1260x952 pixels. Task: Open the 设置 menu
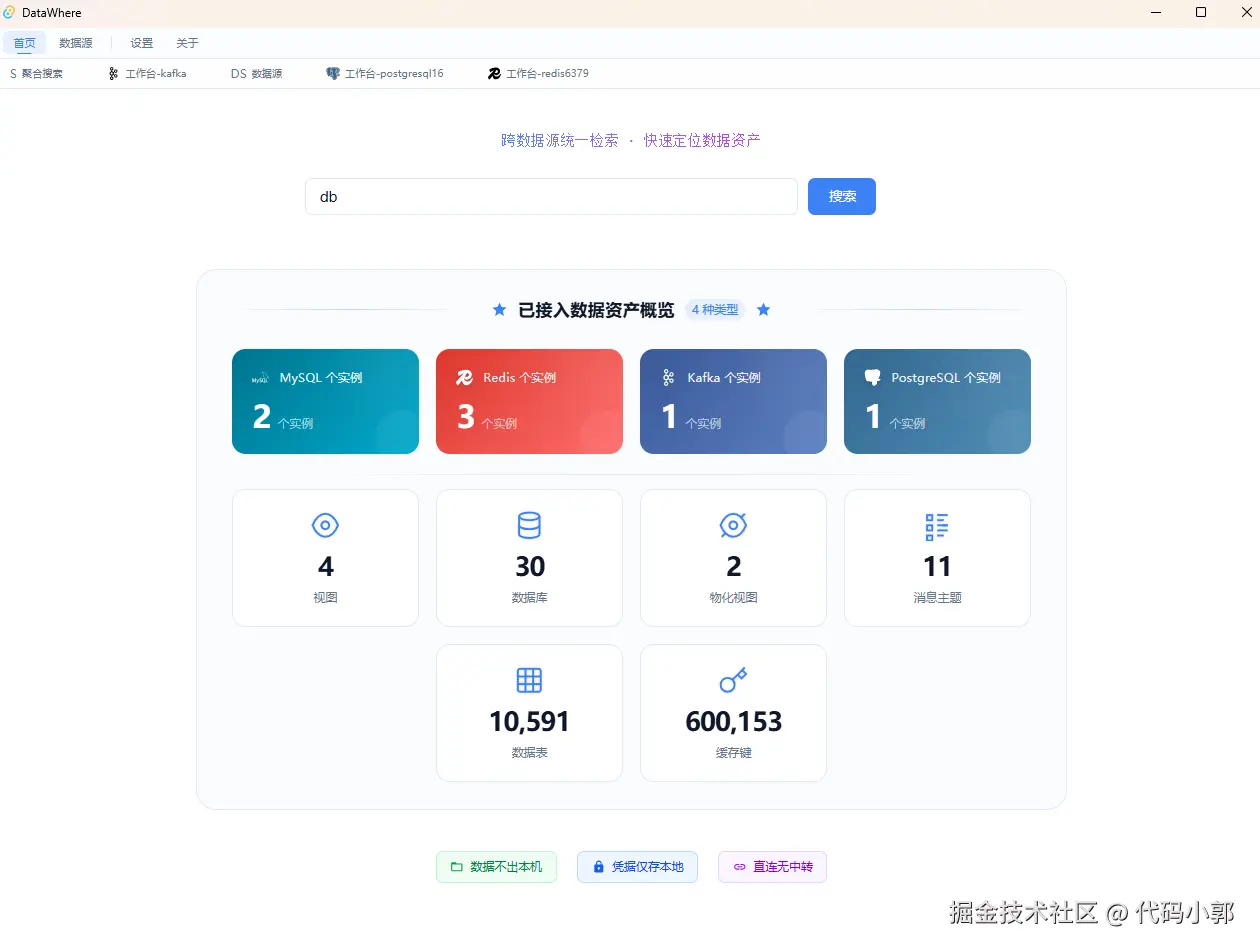click(x=142, y=43)
